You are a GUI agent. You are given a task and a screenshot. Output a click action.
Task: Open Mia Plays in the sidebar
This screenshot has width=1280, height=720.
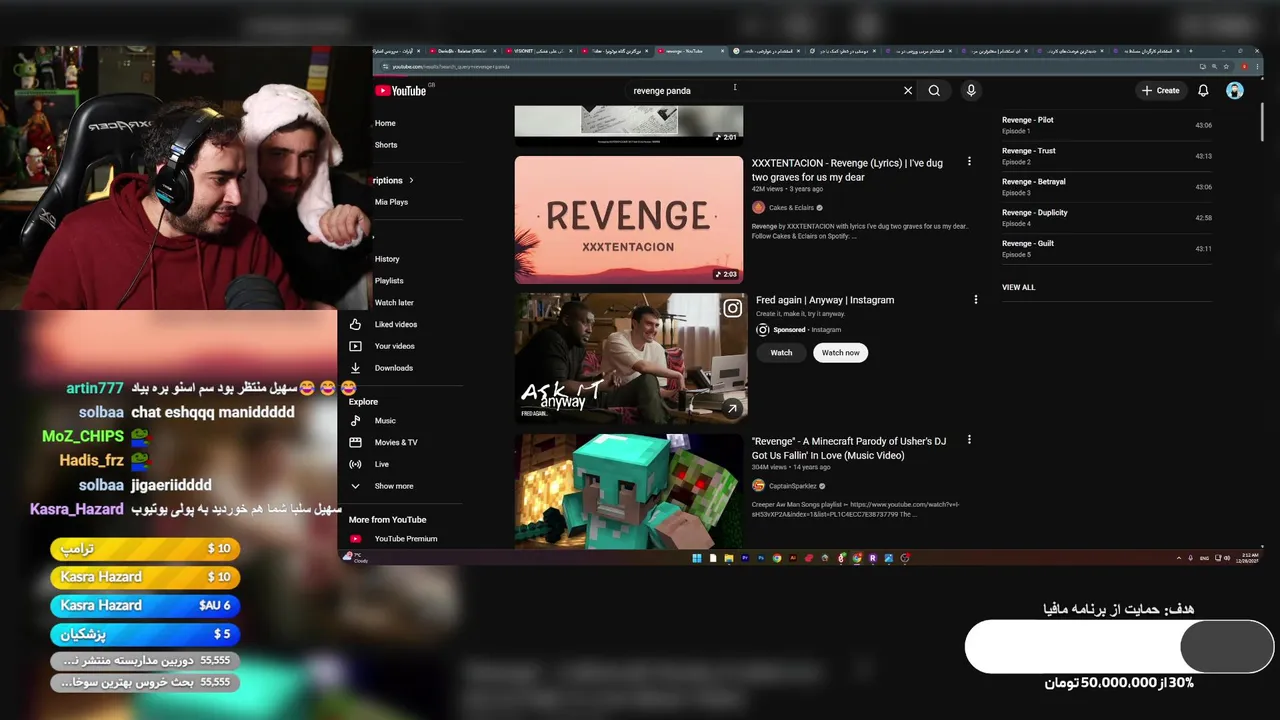pos(391,202)
